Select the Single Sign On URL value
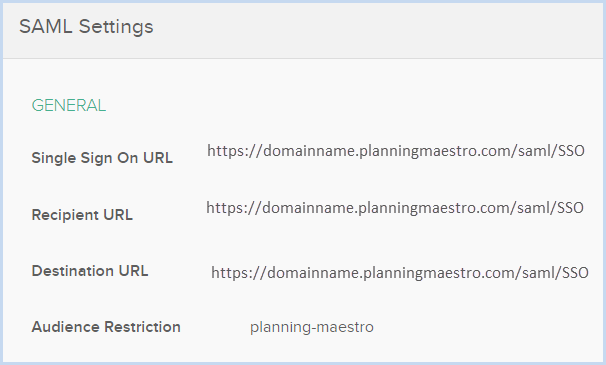 point(396,151)
